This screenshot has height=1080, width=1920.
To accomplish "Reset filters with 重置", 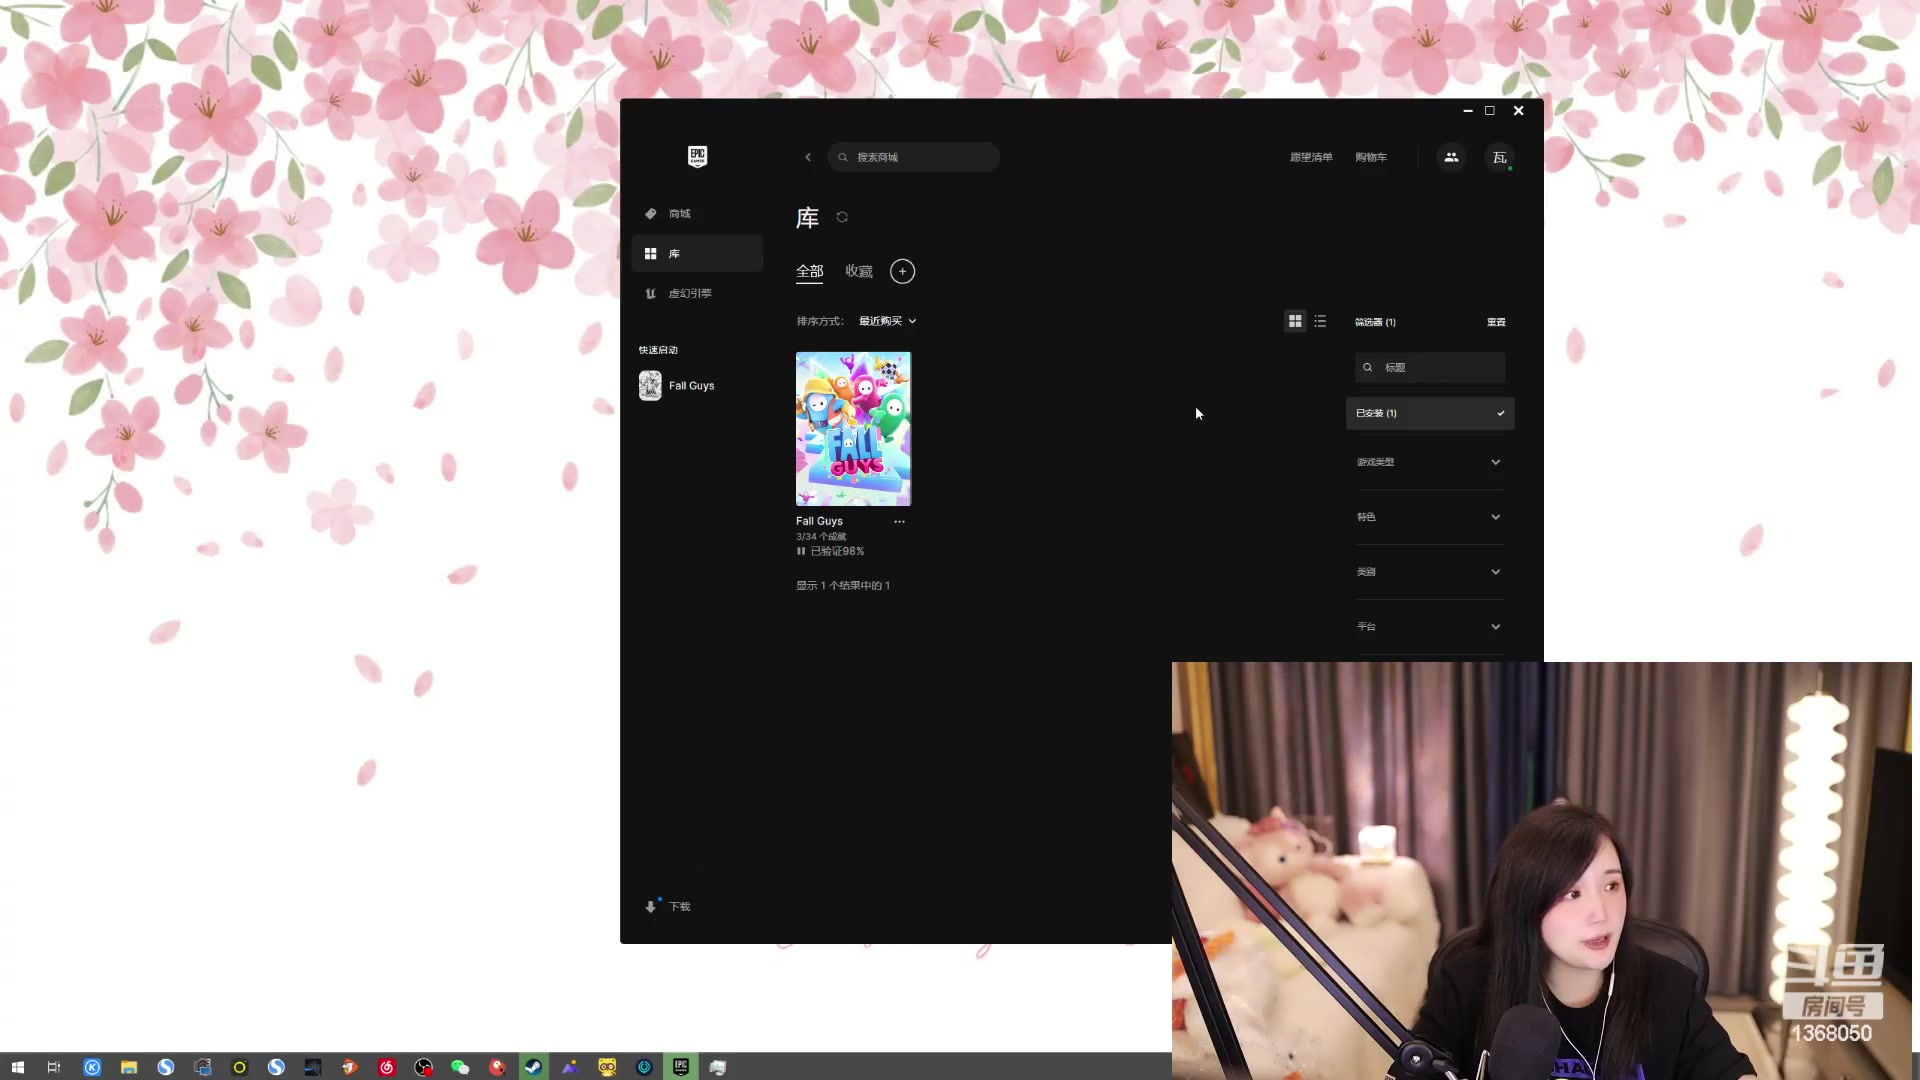I will pos(1496,322).
